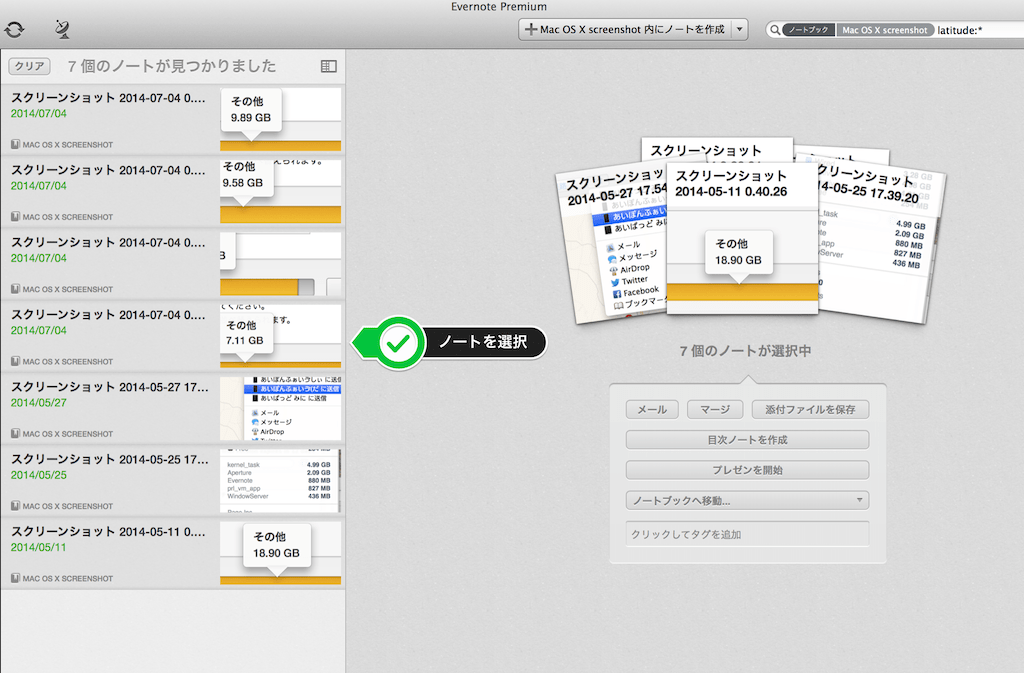Click the 7 個のノートが見つかりました label

click(x=172, y=66)
